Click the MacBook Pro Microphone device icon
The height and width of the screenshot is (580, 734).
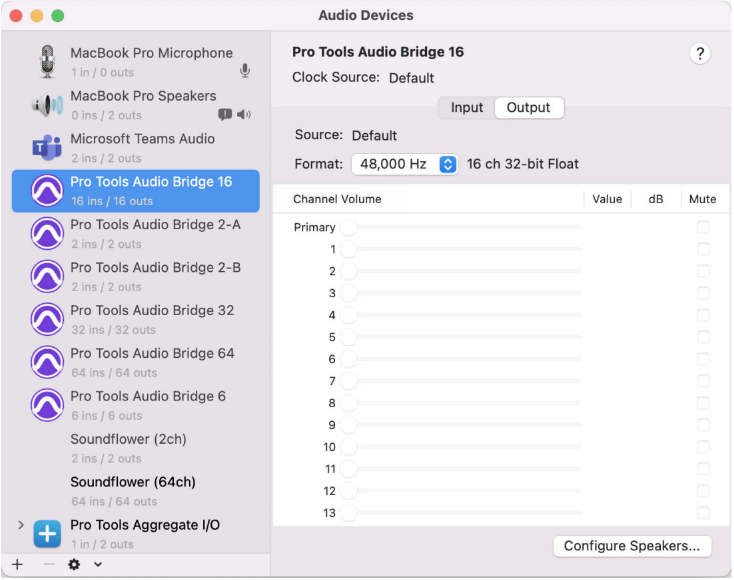click(x=47, y=61)
